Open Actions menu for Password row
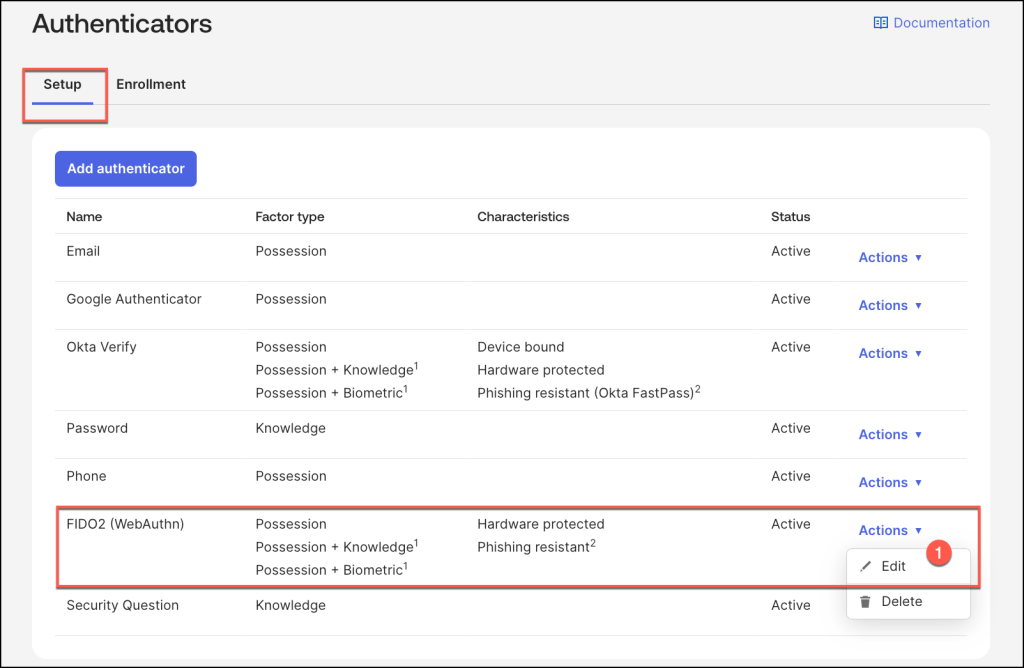This screenshot has height=668, width=1024. tap(889, 434)
